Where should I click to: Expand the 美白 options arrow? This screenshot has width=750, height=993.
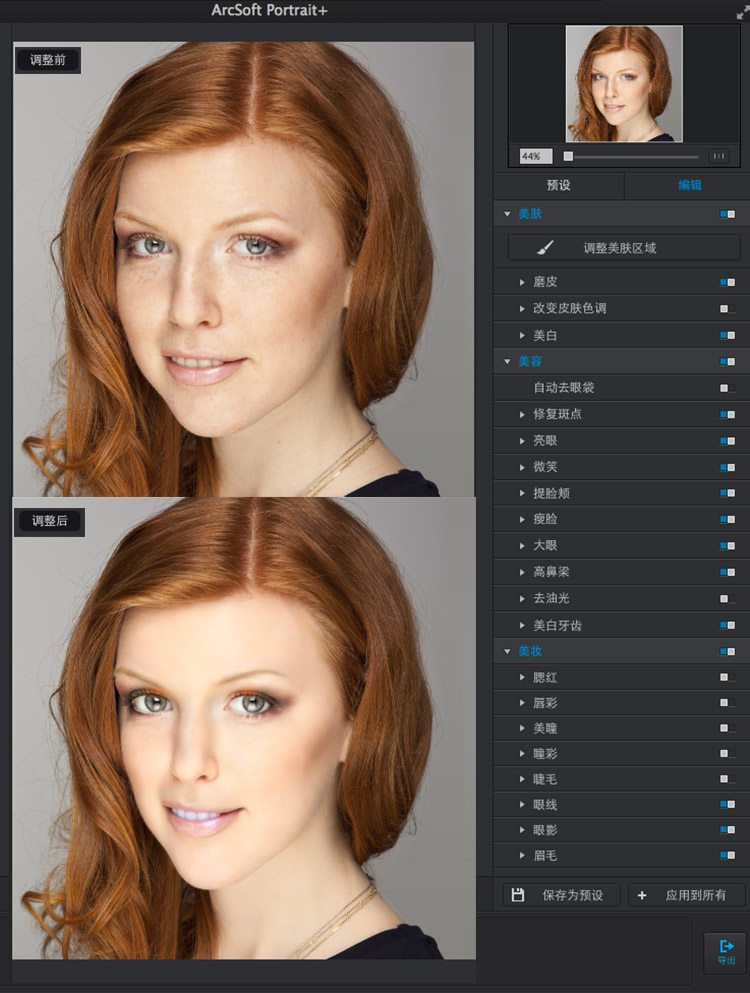tap(522, 335)
